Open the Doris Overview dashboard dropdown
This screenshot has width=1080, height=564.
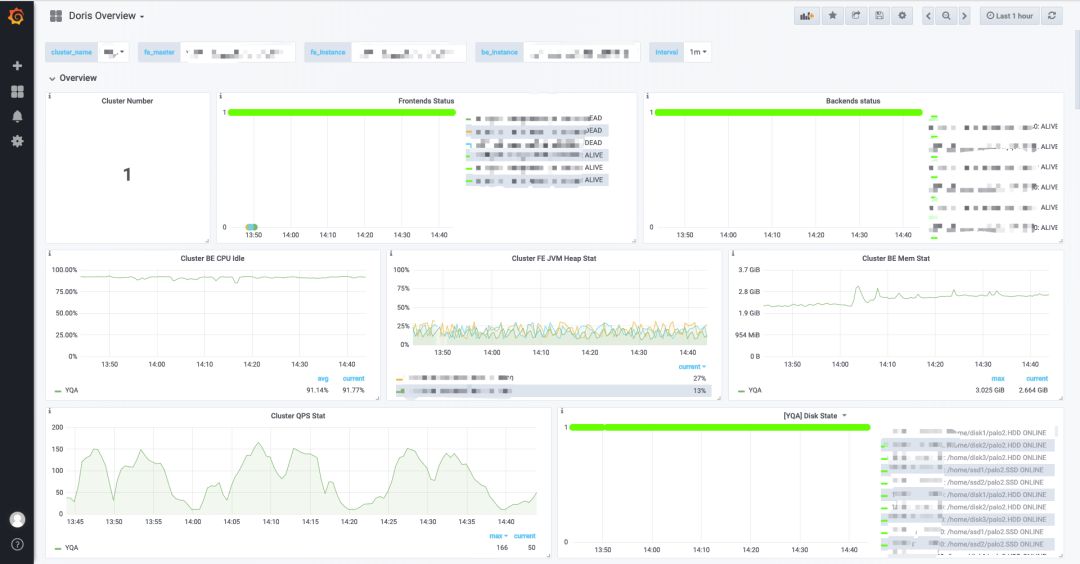[x=106, y=16]
